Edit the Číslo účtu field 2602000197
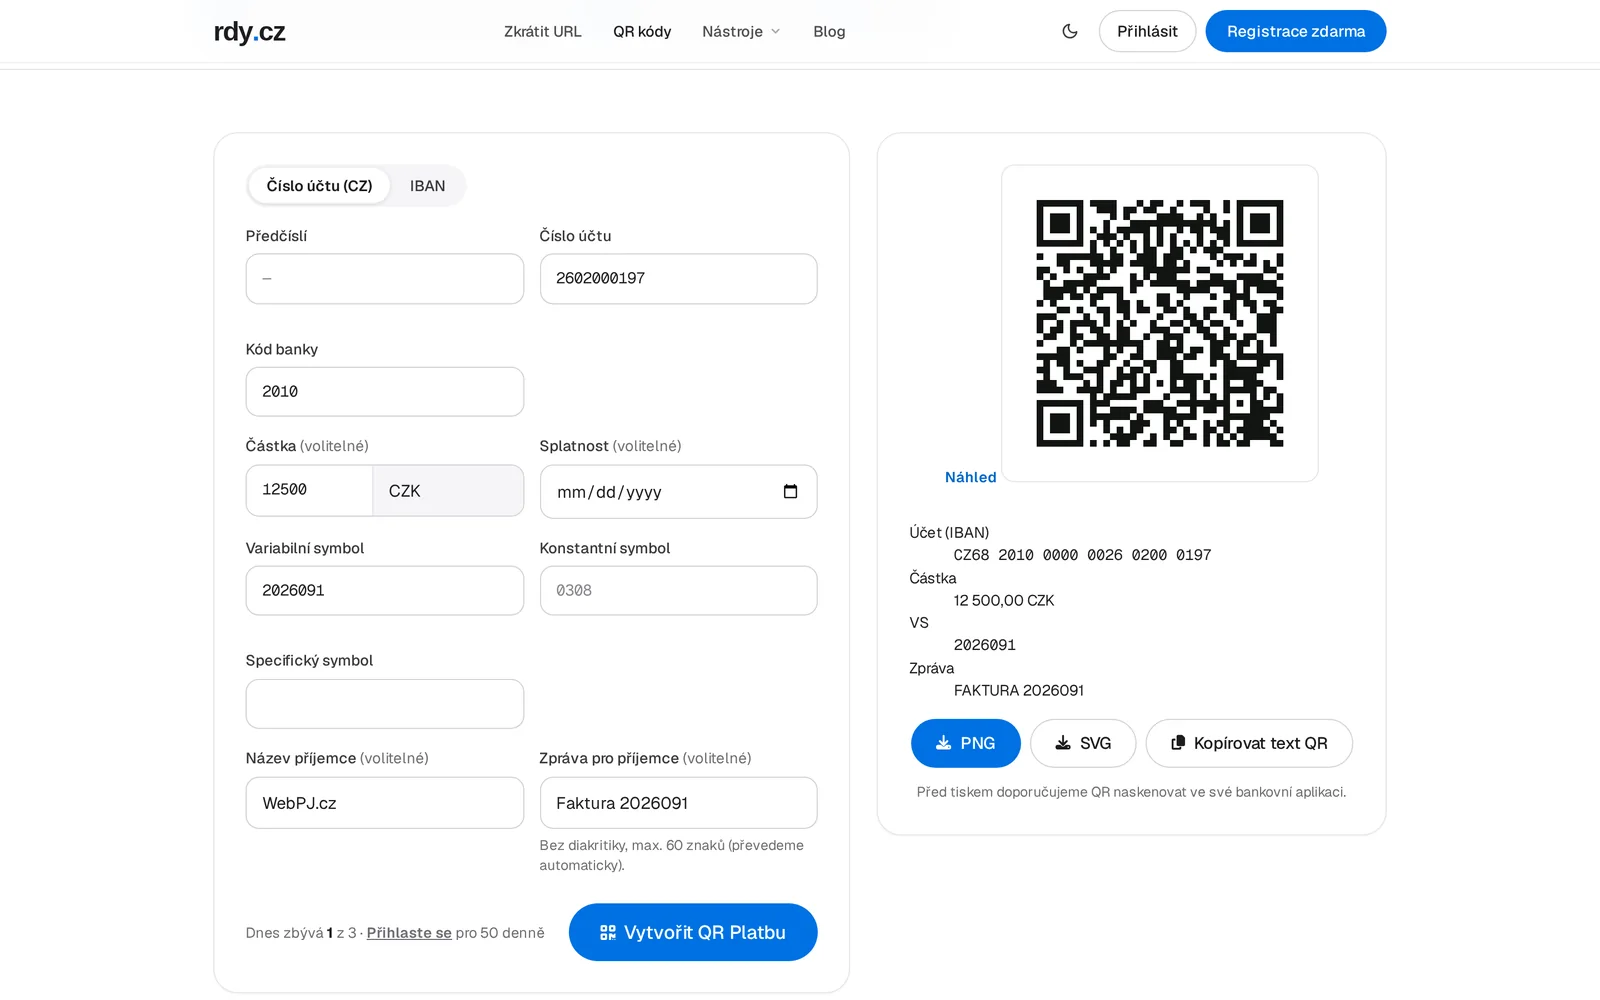Screen dimensions: 1600x1000 coord(678,278)
